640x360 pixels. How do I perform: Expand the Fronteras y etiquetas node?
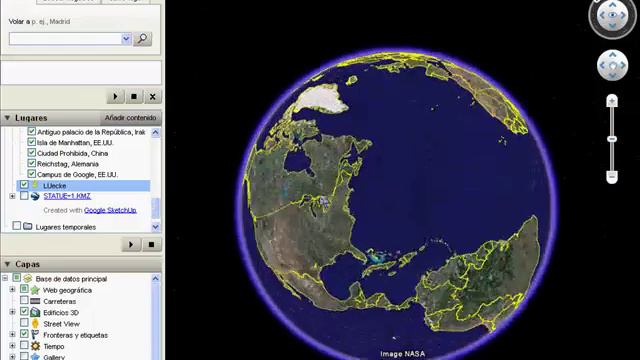[x=12, y=335]
